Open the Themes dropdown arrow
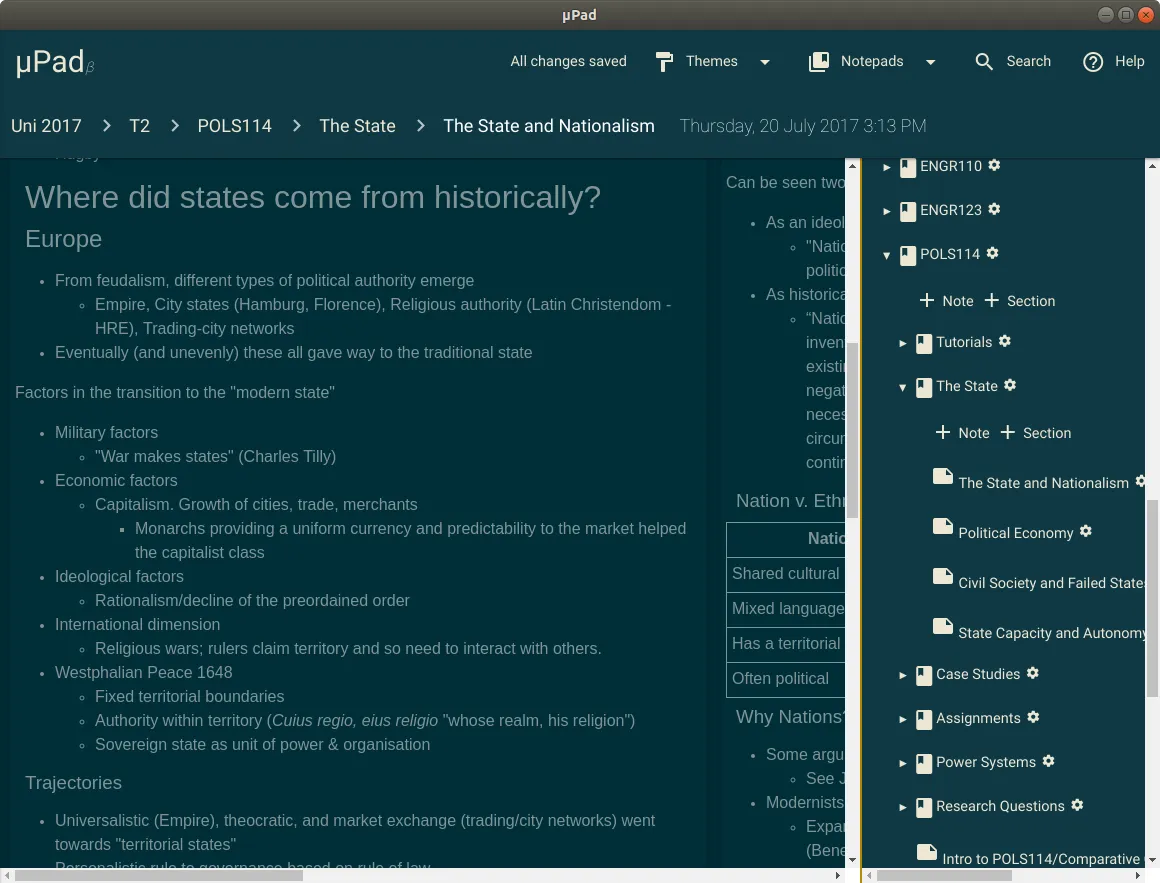The image size is (1160, 883). (765, 62)
